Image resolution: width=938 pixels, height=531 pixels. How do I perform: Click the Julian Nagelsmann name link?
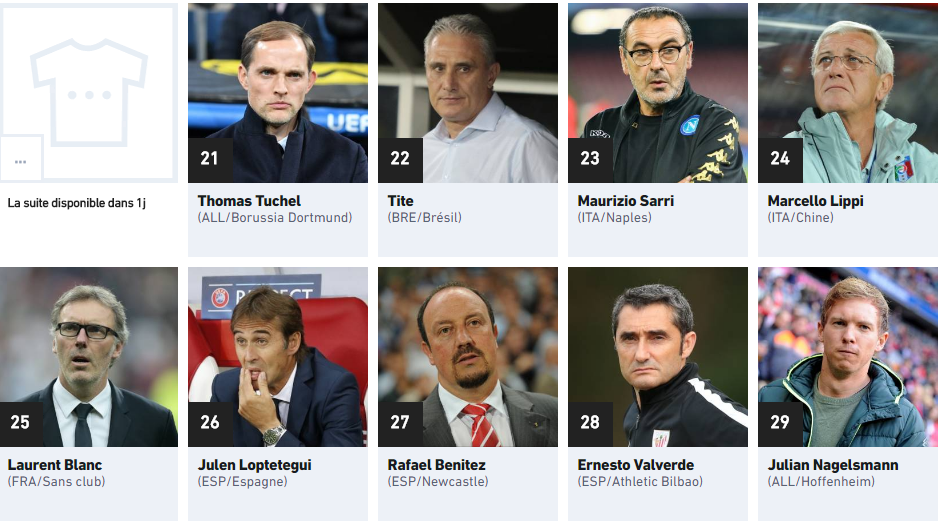pyautogui.click(x=833, y=465)
